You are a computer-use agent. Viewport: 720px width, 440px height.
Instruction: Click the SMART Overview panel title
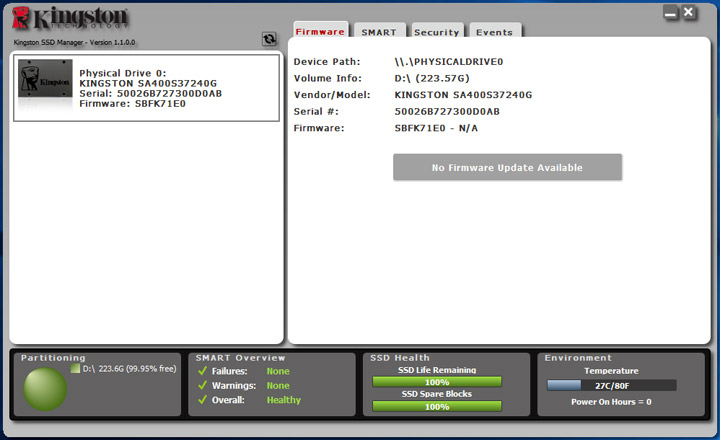click(x=241, y=358)
